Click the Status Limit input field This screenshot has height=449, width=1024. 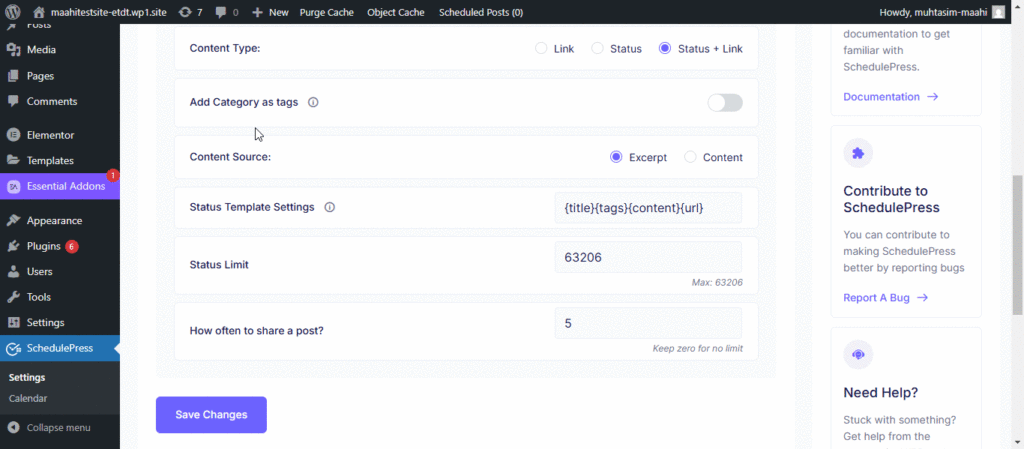click(648, 257)
